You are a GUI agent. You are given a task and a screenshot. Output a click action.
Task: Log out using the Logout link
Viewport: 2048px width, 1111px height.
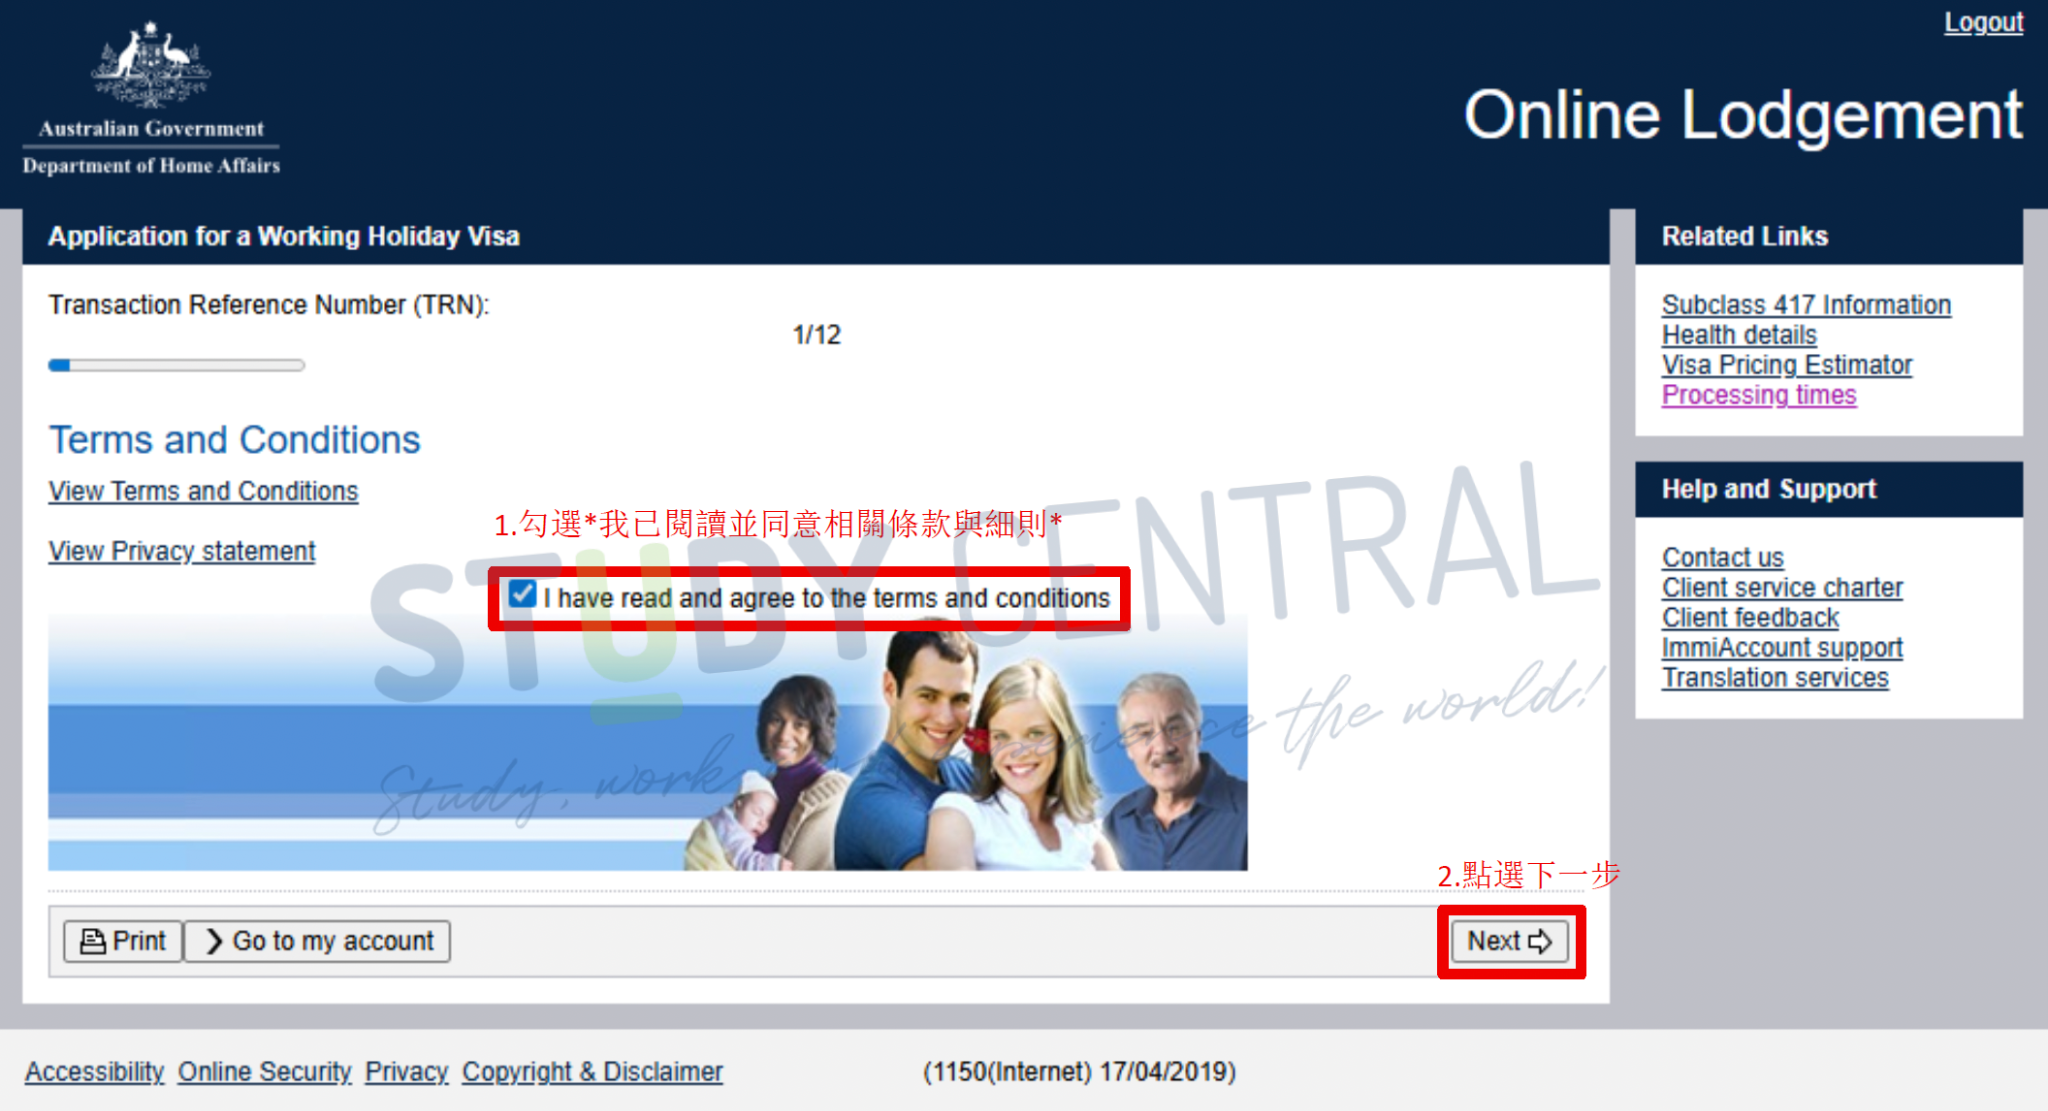(1983, 22)
